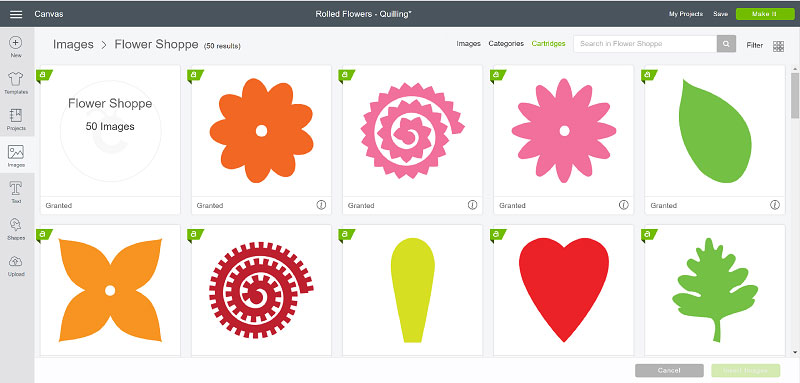Screen dimensions: 800x383
Task: Click the Cancel button
Action: [669, 370]
